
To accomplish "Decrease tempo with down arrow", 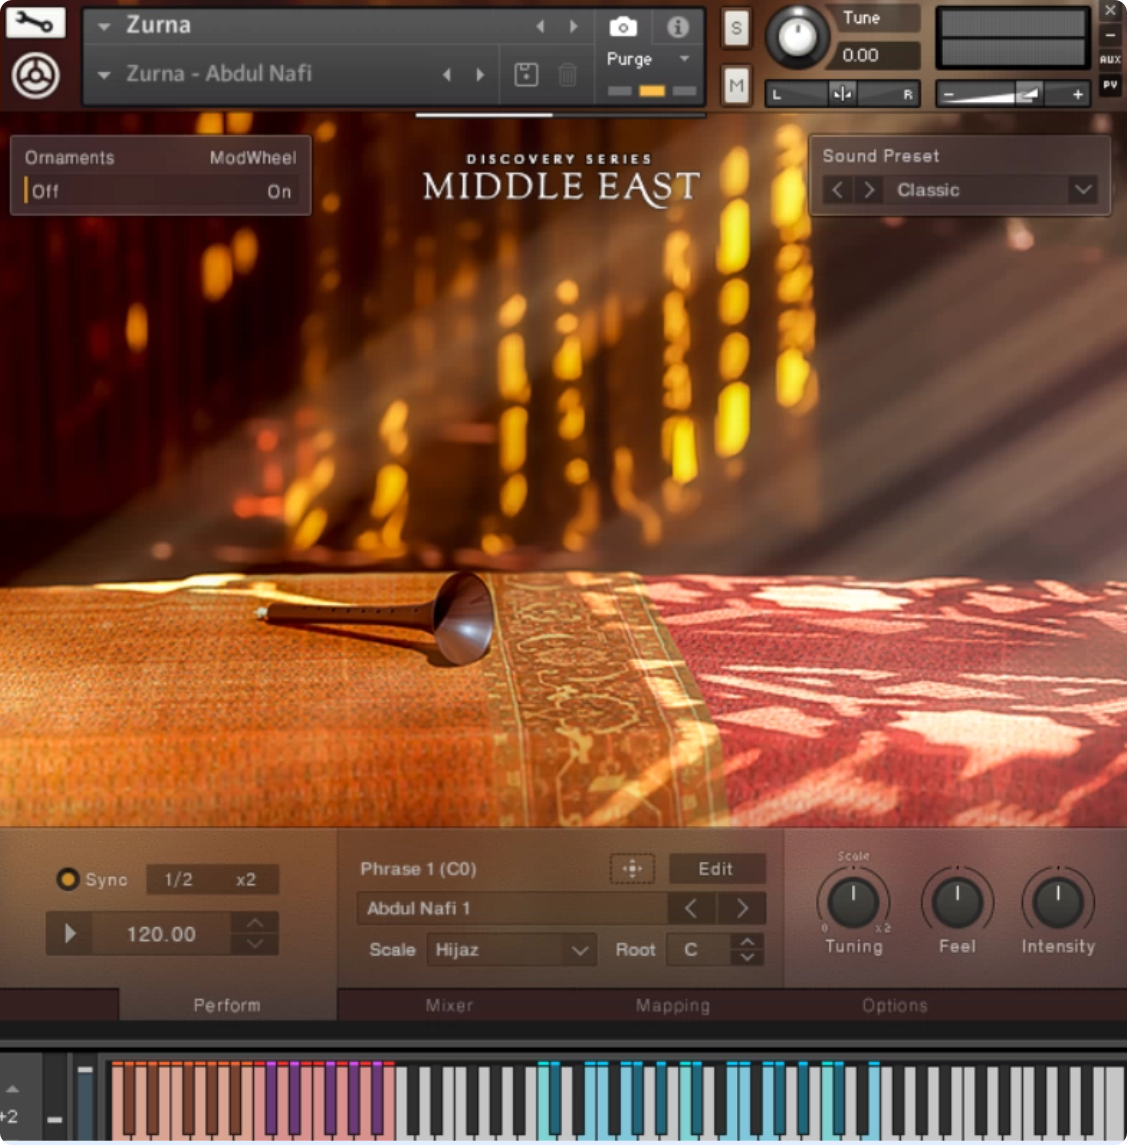I will (x=254, y=943).
